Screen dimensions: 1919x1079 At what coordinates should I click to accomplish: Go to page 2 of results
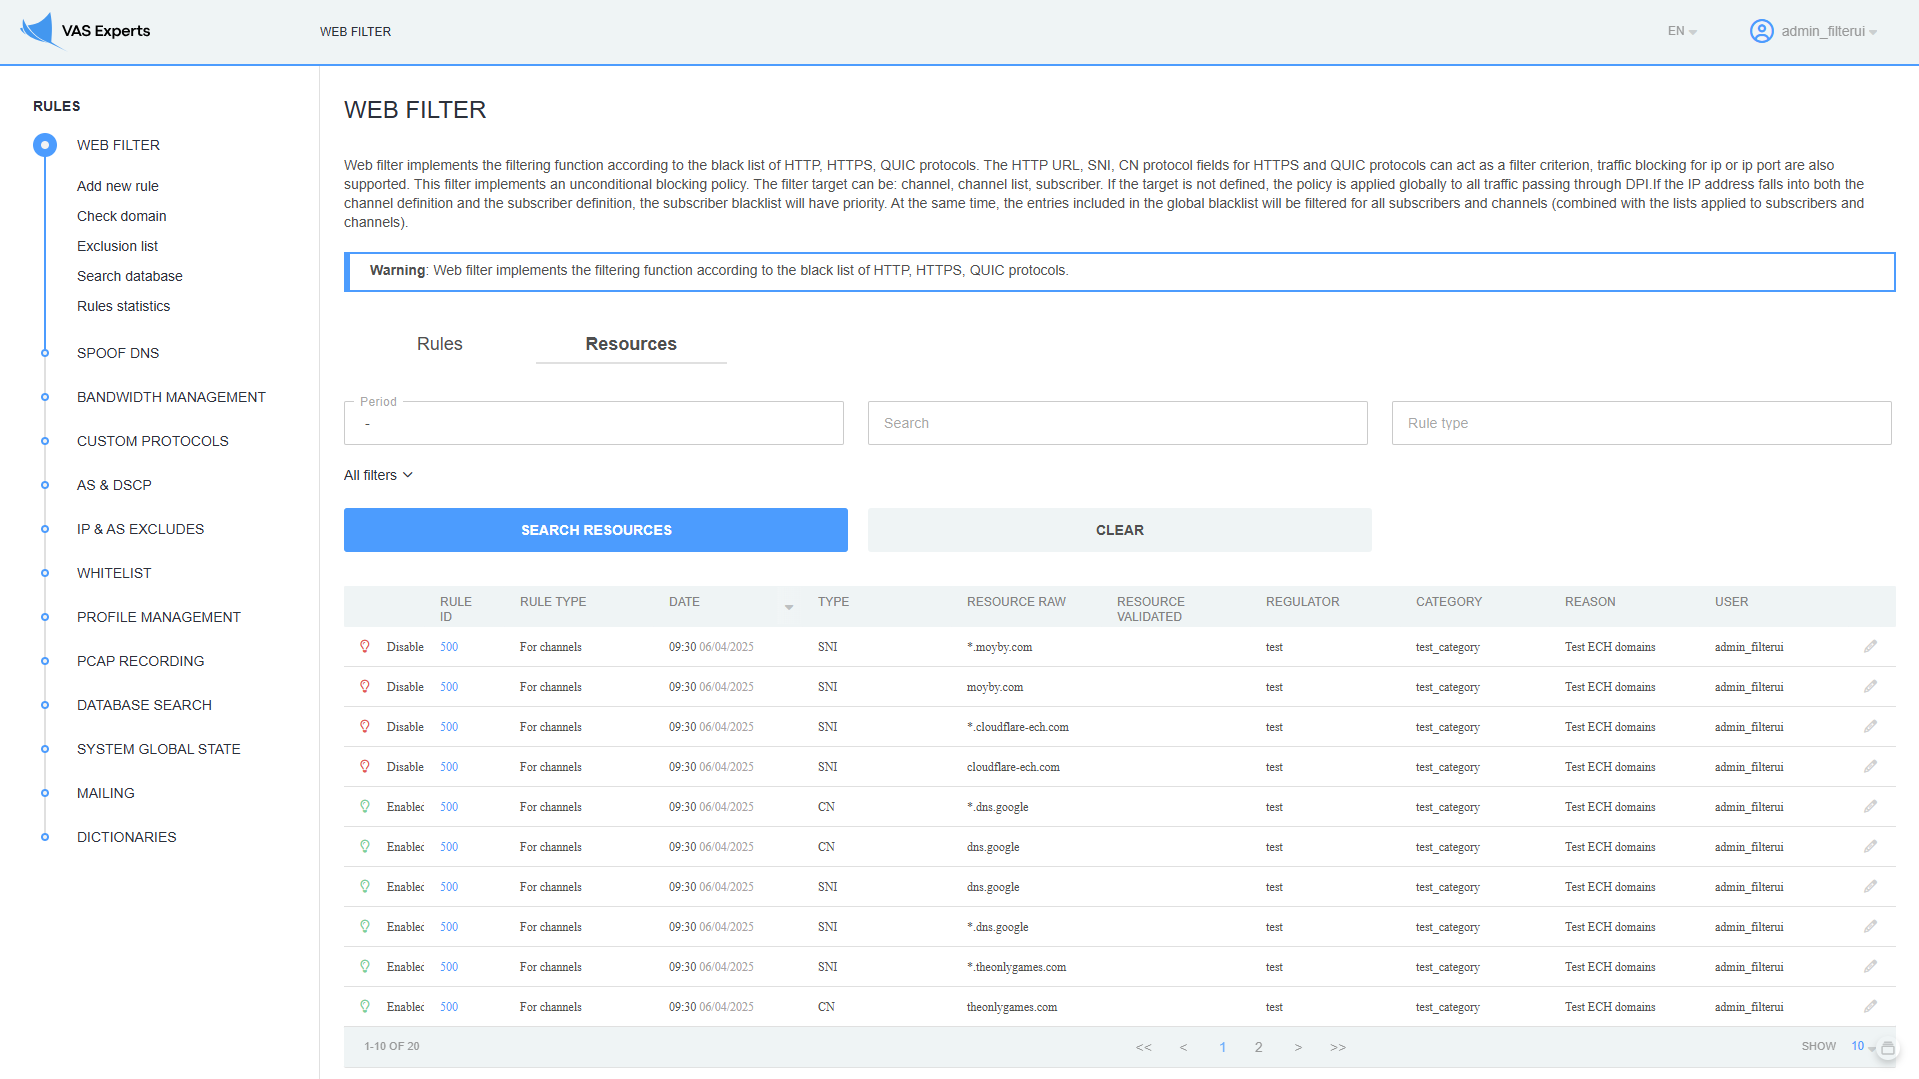click(x=1258, y=1047)
